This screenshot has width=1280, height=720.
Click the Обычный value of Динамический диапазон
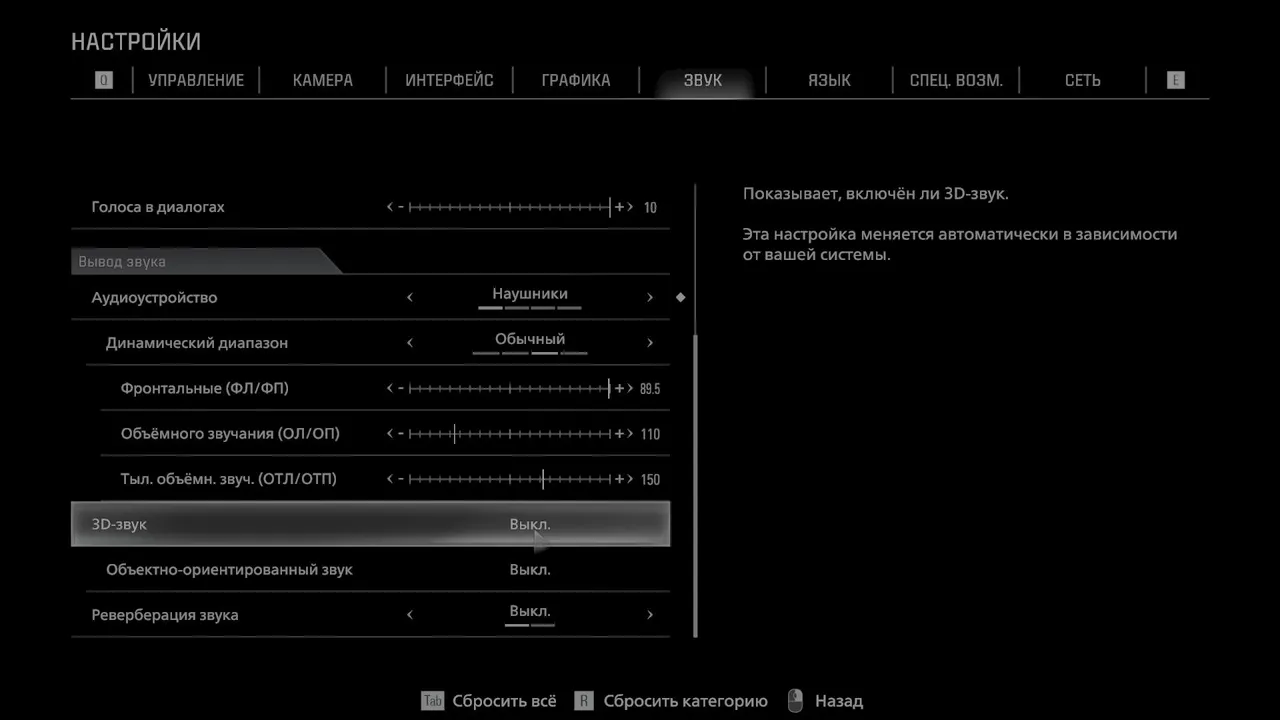pyautogui.click(x=530, y=339)
